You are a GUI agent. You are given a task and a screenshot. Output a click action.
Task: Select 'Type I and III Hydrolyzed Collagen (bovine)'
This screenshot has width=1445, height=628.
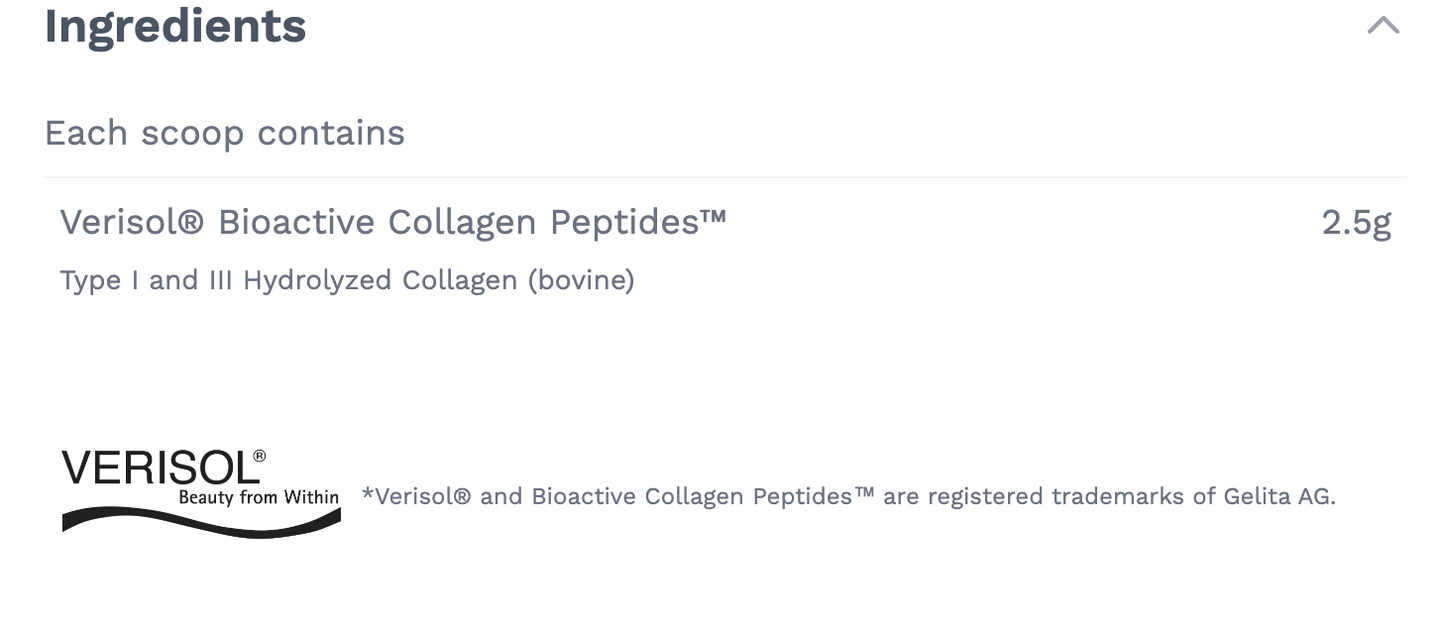[x=347, y=280]
